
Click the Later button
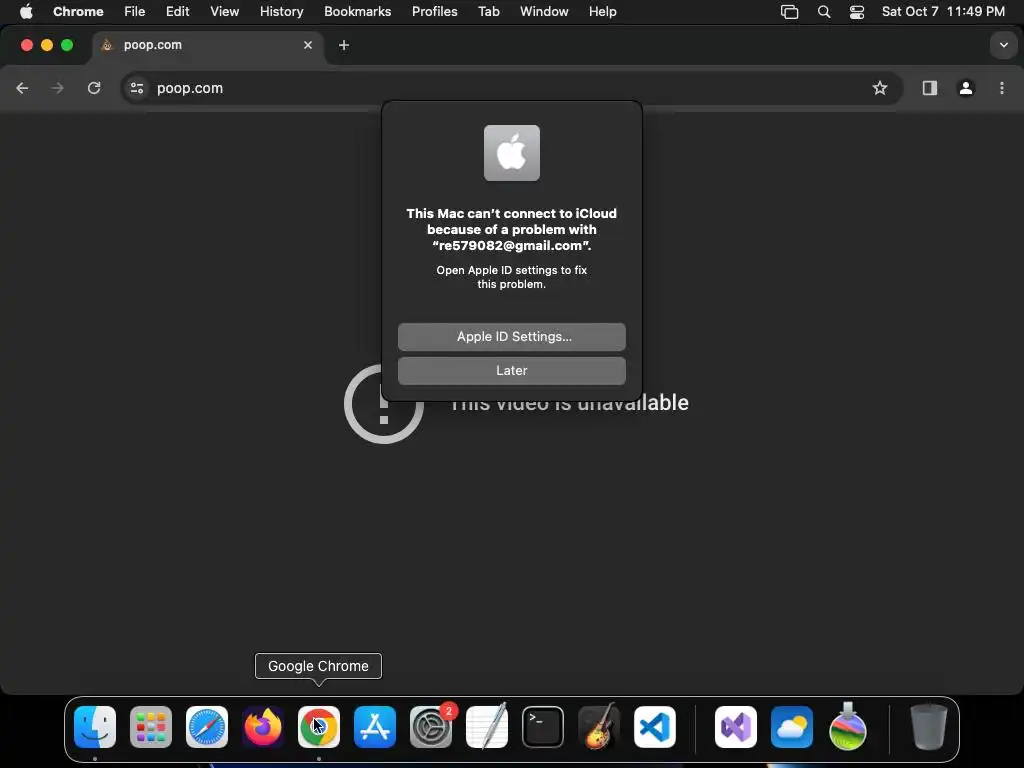pyautogui.click(x=512, y=371)
